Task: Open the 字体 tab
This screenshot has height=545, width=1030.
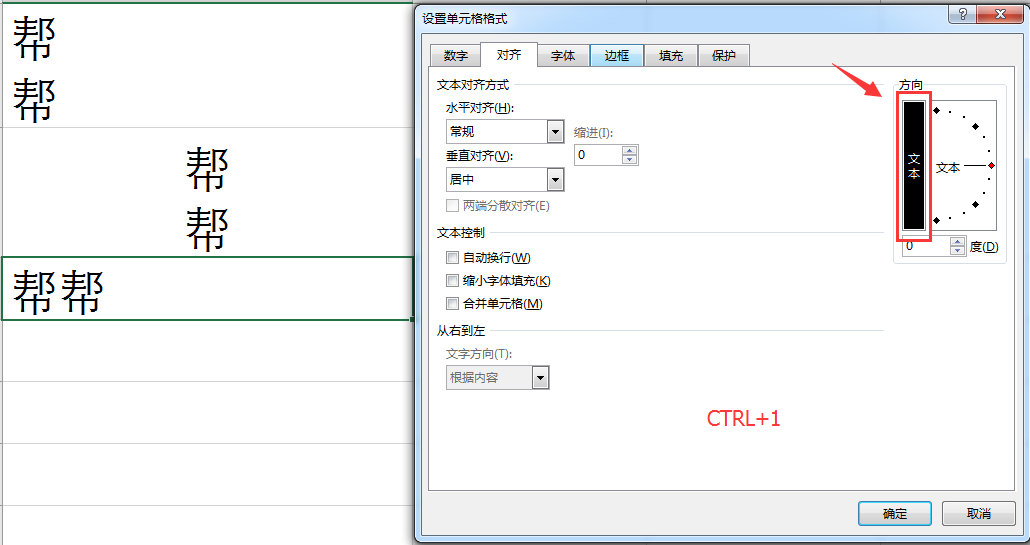Action: click(563, 56)
